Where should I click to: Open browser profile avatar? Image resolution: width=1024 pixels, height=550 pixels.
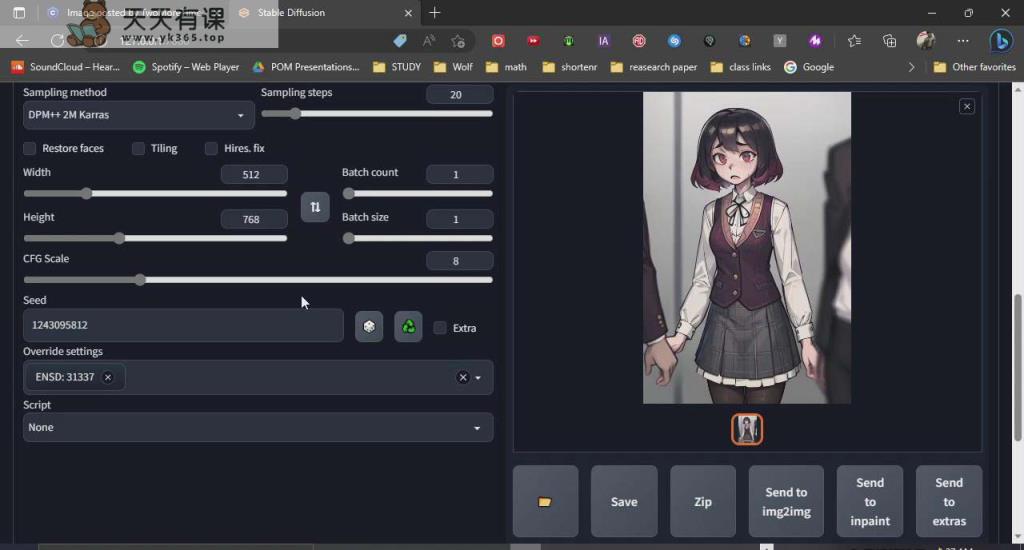(926, 41)
